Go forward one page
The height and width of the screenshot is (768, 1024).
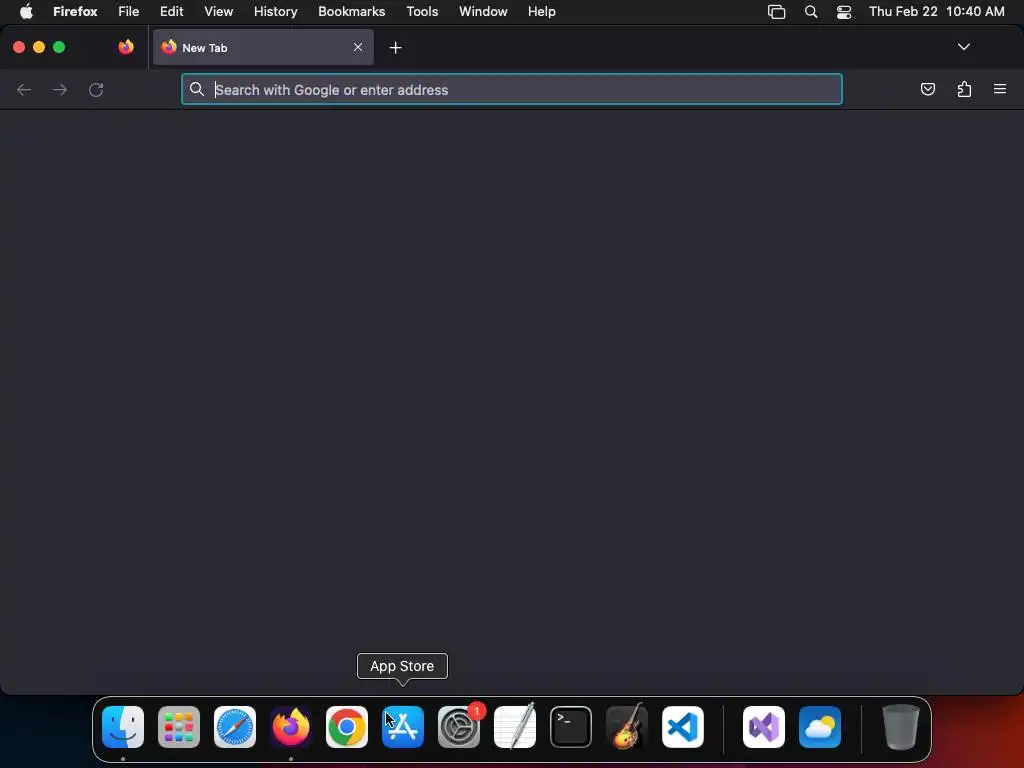tap(60, 89)
